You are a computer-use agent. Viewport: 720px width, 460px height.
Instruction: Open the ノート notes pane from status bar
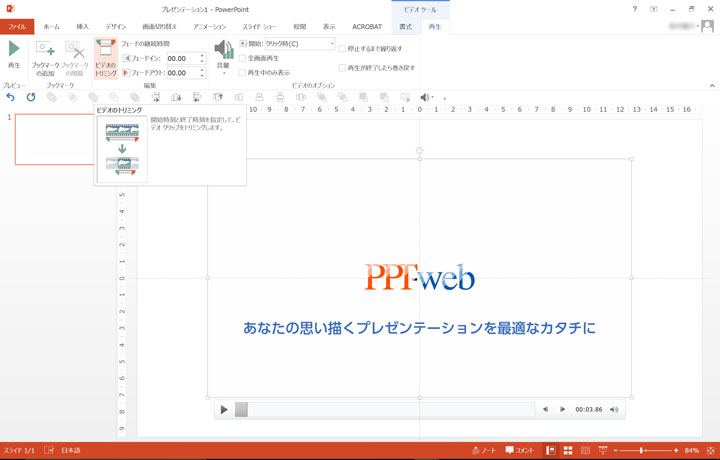(x=483, y=451)
